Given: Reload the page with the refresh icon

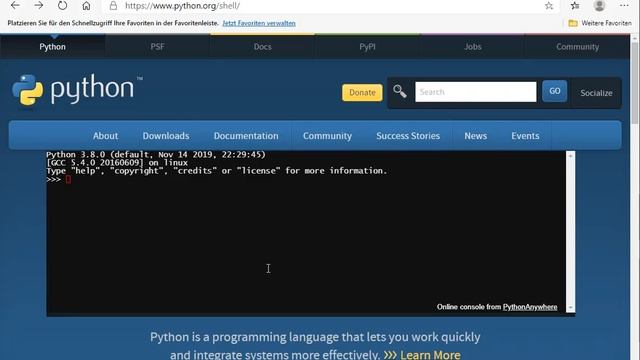Looking at the screenshot, I should [62, 5].
